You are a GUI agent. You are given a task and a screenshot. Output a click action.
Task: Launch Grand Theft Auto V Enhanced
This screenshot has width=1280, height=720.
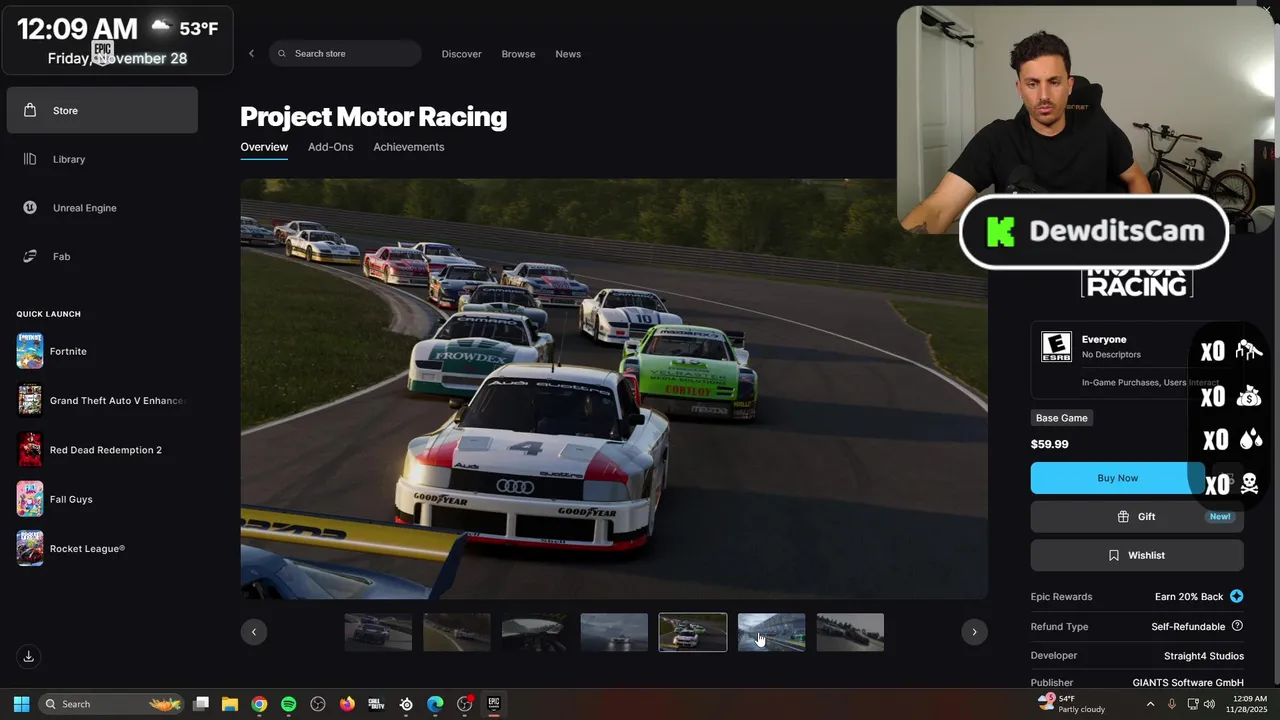click(102, 400)
